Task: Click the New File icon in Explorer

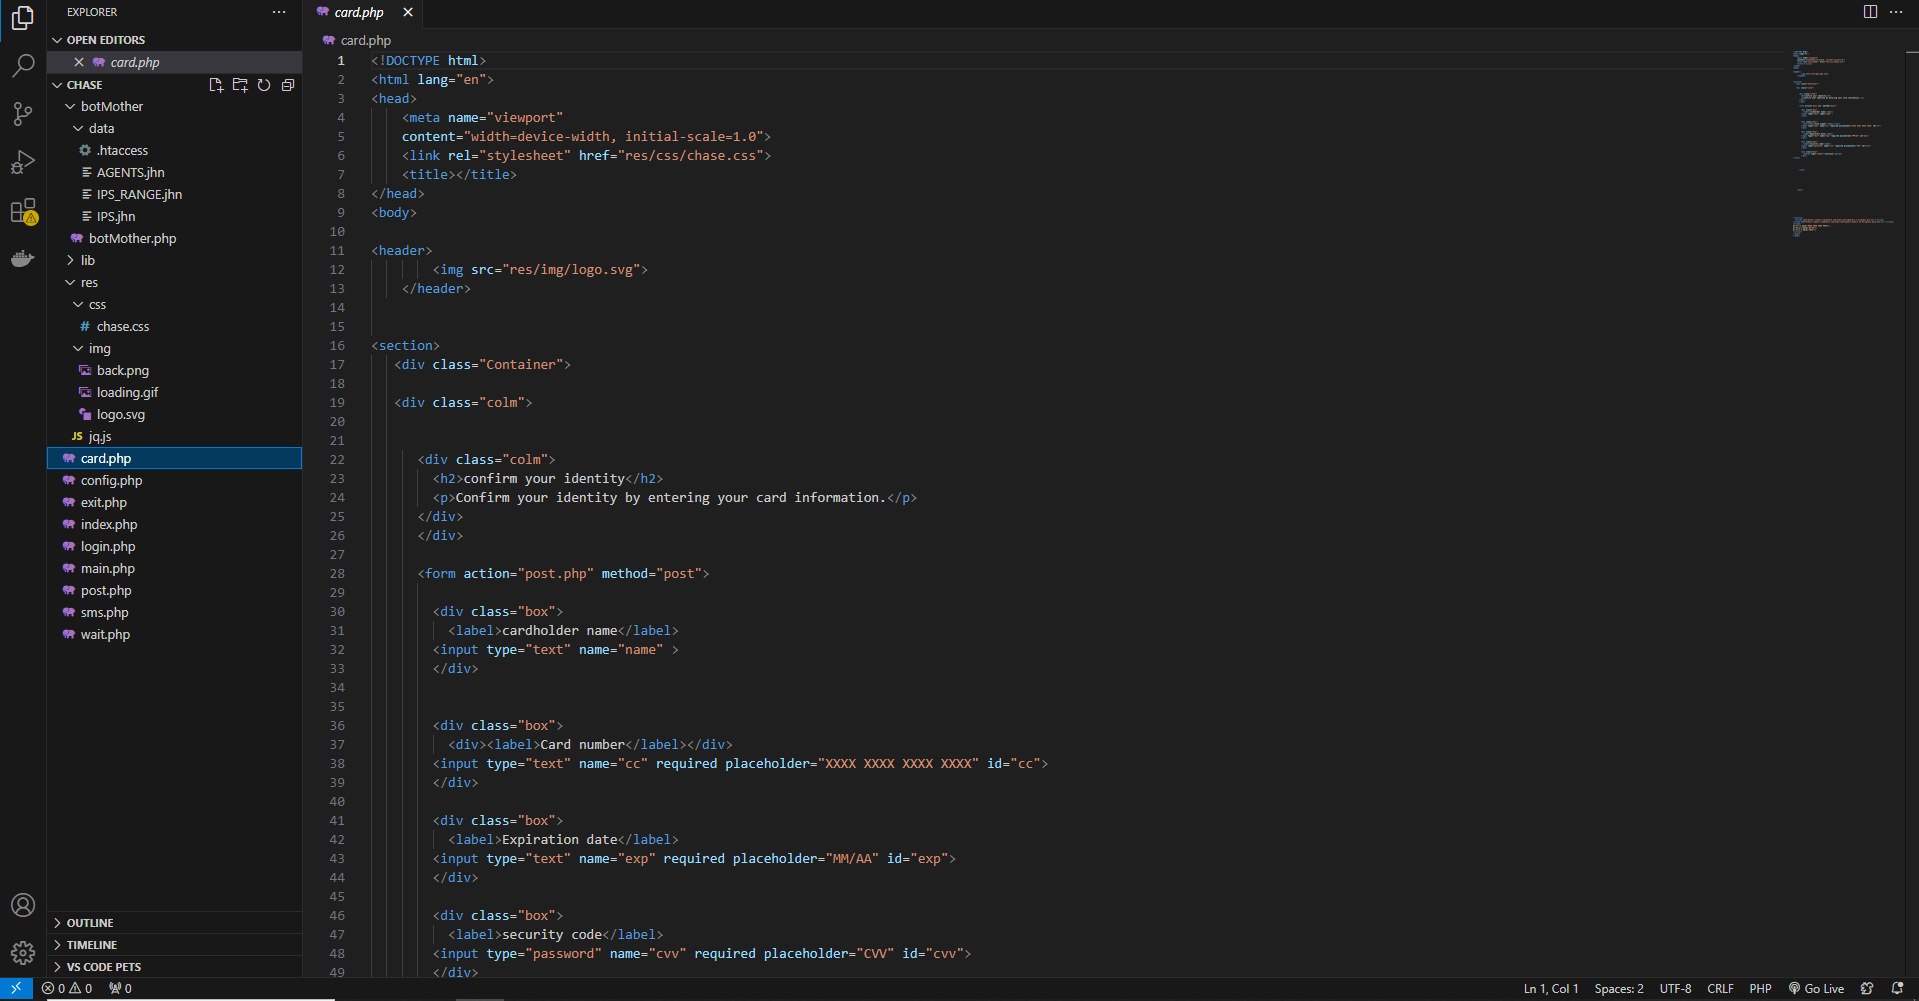Action: coord(216,85)
